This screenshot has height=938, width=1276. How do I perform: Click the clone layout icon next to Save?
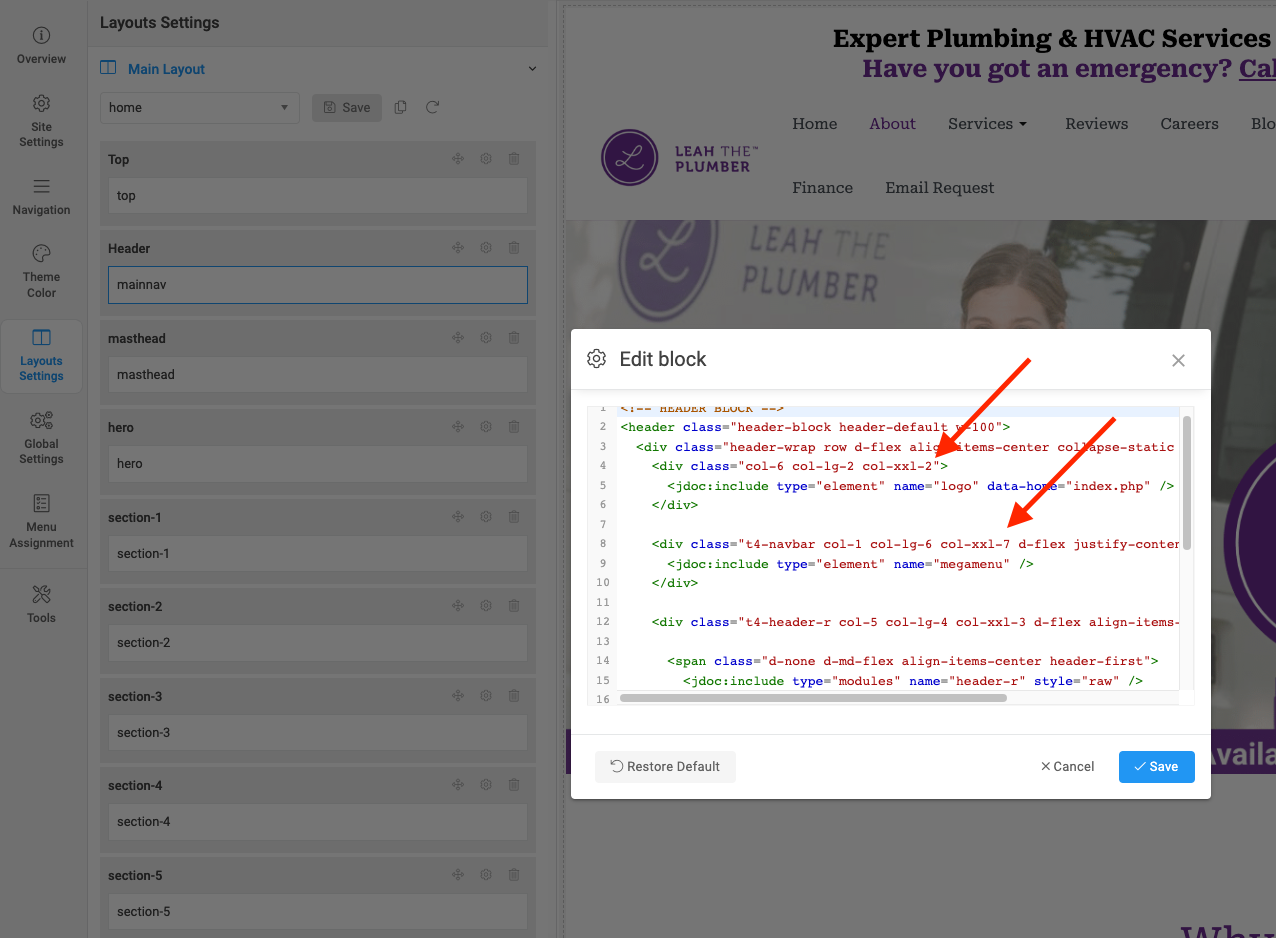(x=401, y=107)
